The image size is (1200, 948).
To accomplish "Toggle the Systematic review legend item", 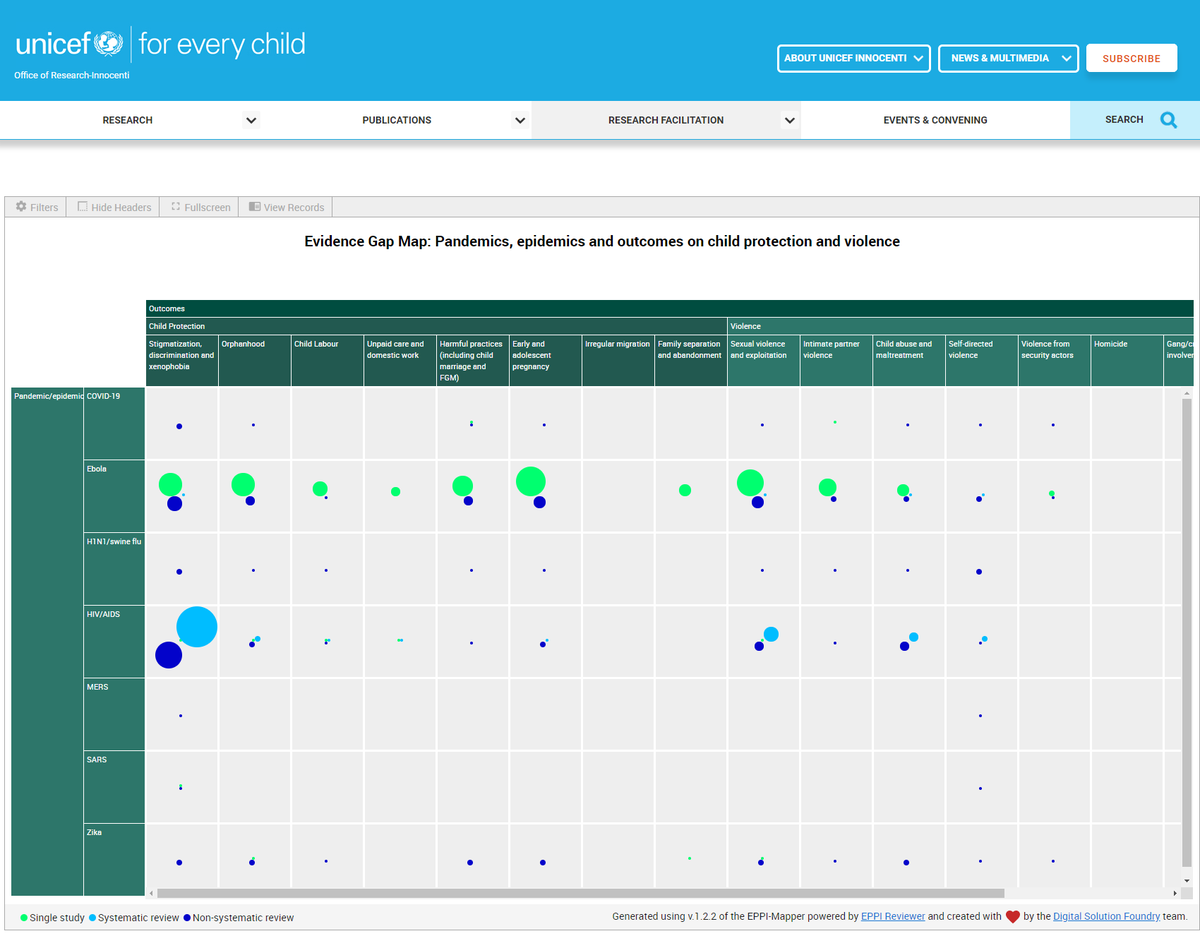I will [x=134, y=917].
